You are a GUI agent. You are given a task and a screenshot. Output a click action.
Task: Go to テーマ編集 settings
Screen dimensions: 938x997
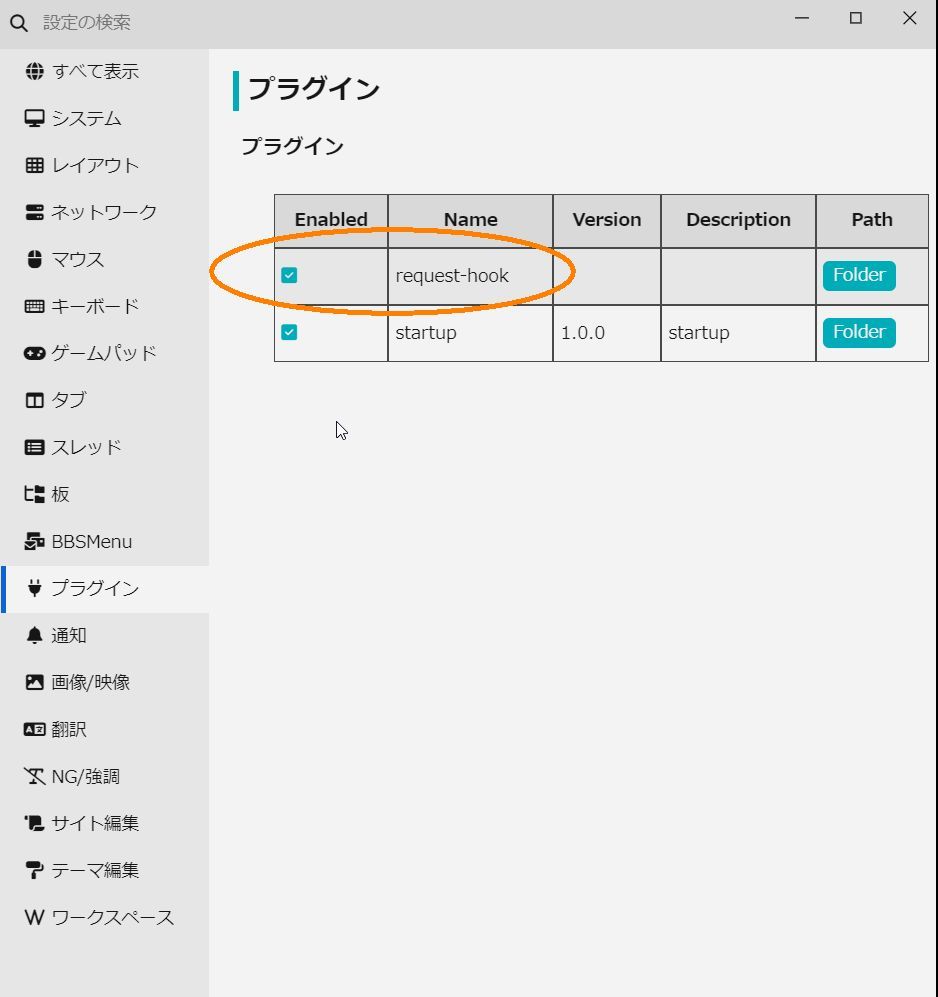click(105, 870)
